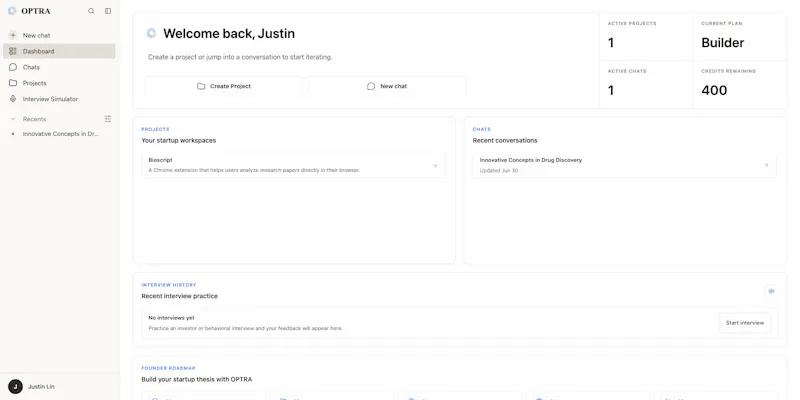Viewport: 800px width, 400px height.
Task: Click the chat bubble icon in New chat button
Action: [371, 86]
